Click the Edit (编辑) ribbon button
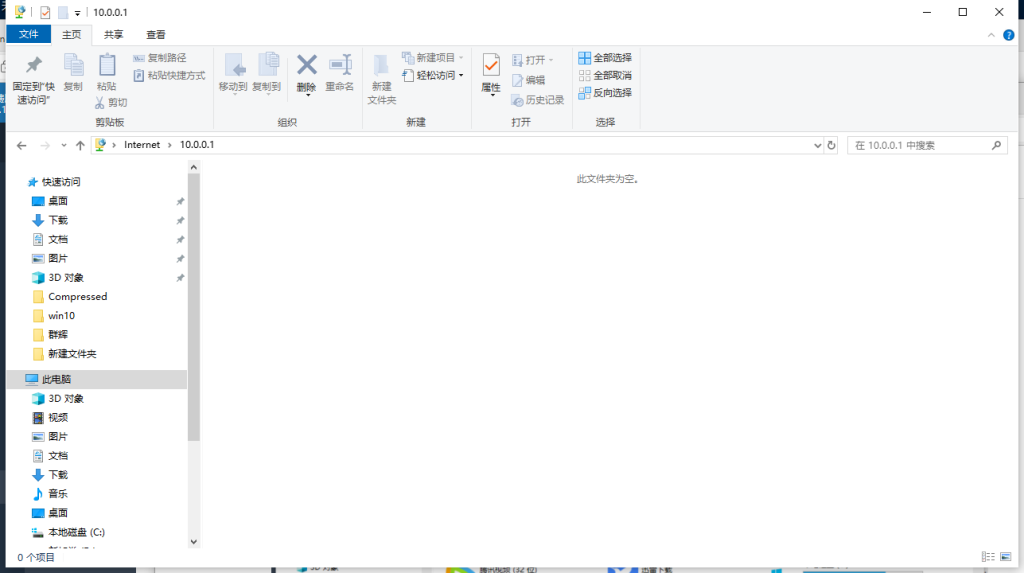 (528, 80)
